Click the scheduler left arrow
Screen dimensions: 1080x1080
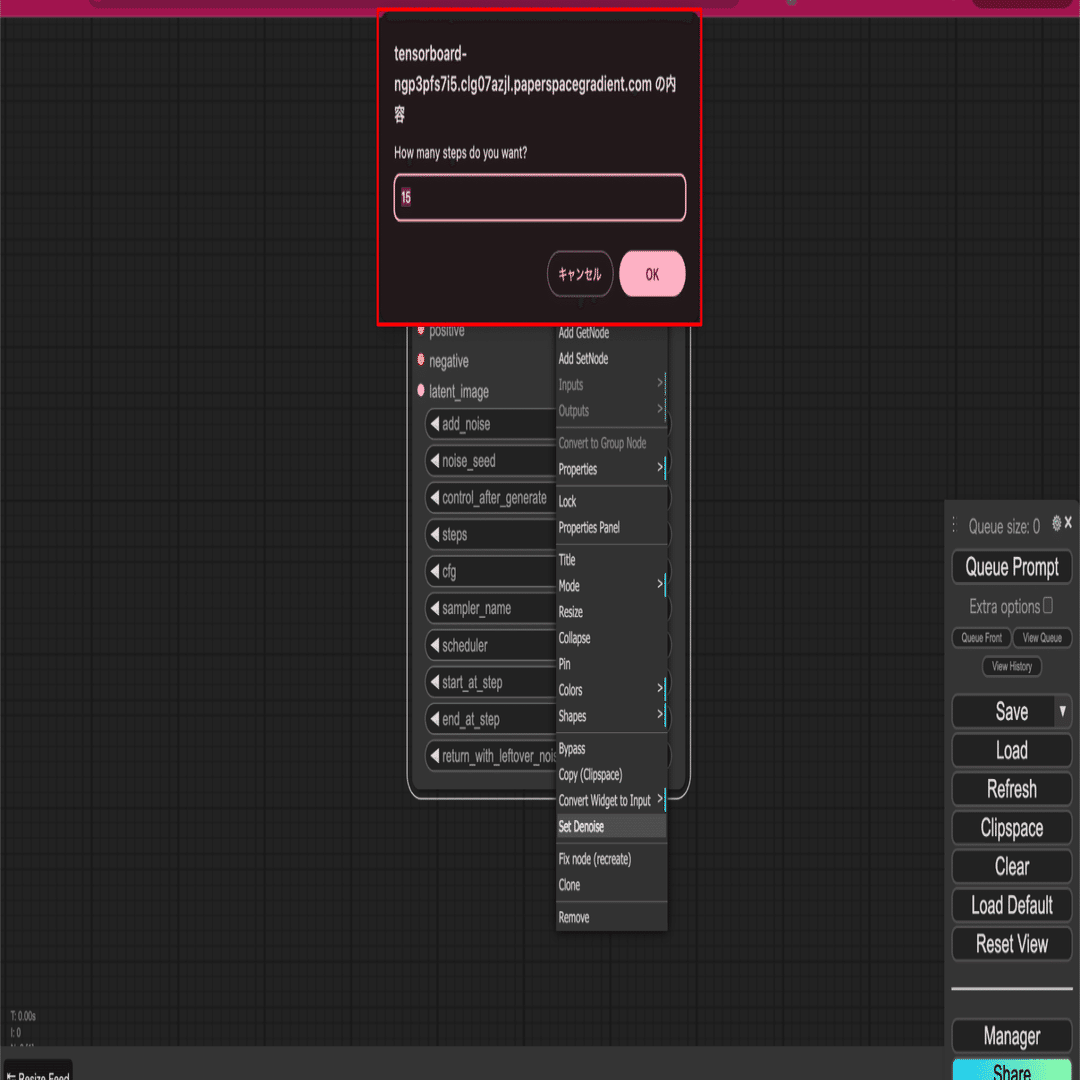click(435, 645)
